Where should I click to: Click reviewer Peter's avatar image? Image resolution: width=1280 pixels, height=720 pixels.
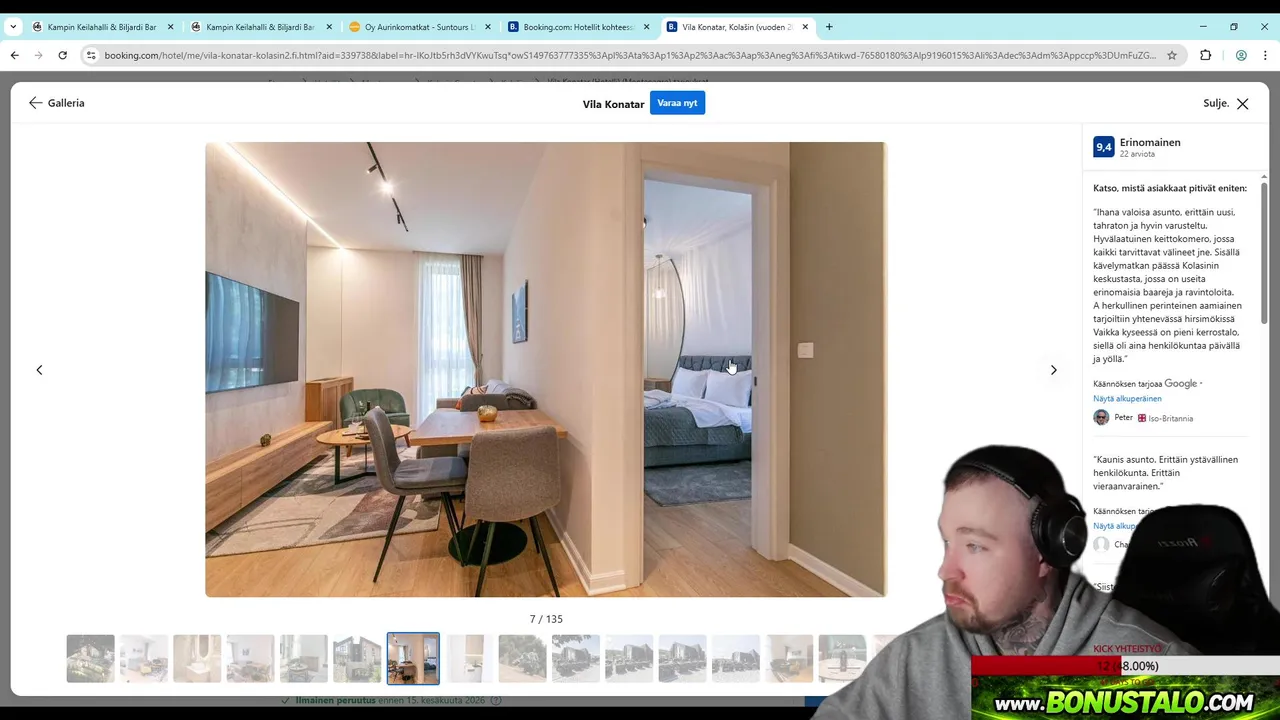1101,417
